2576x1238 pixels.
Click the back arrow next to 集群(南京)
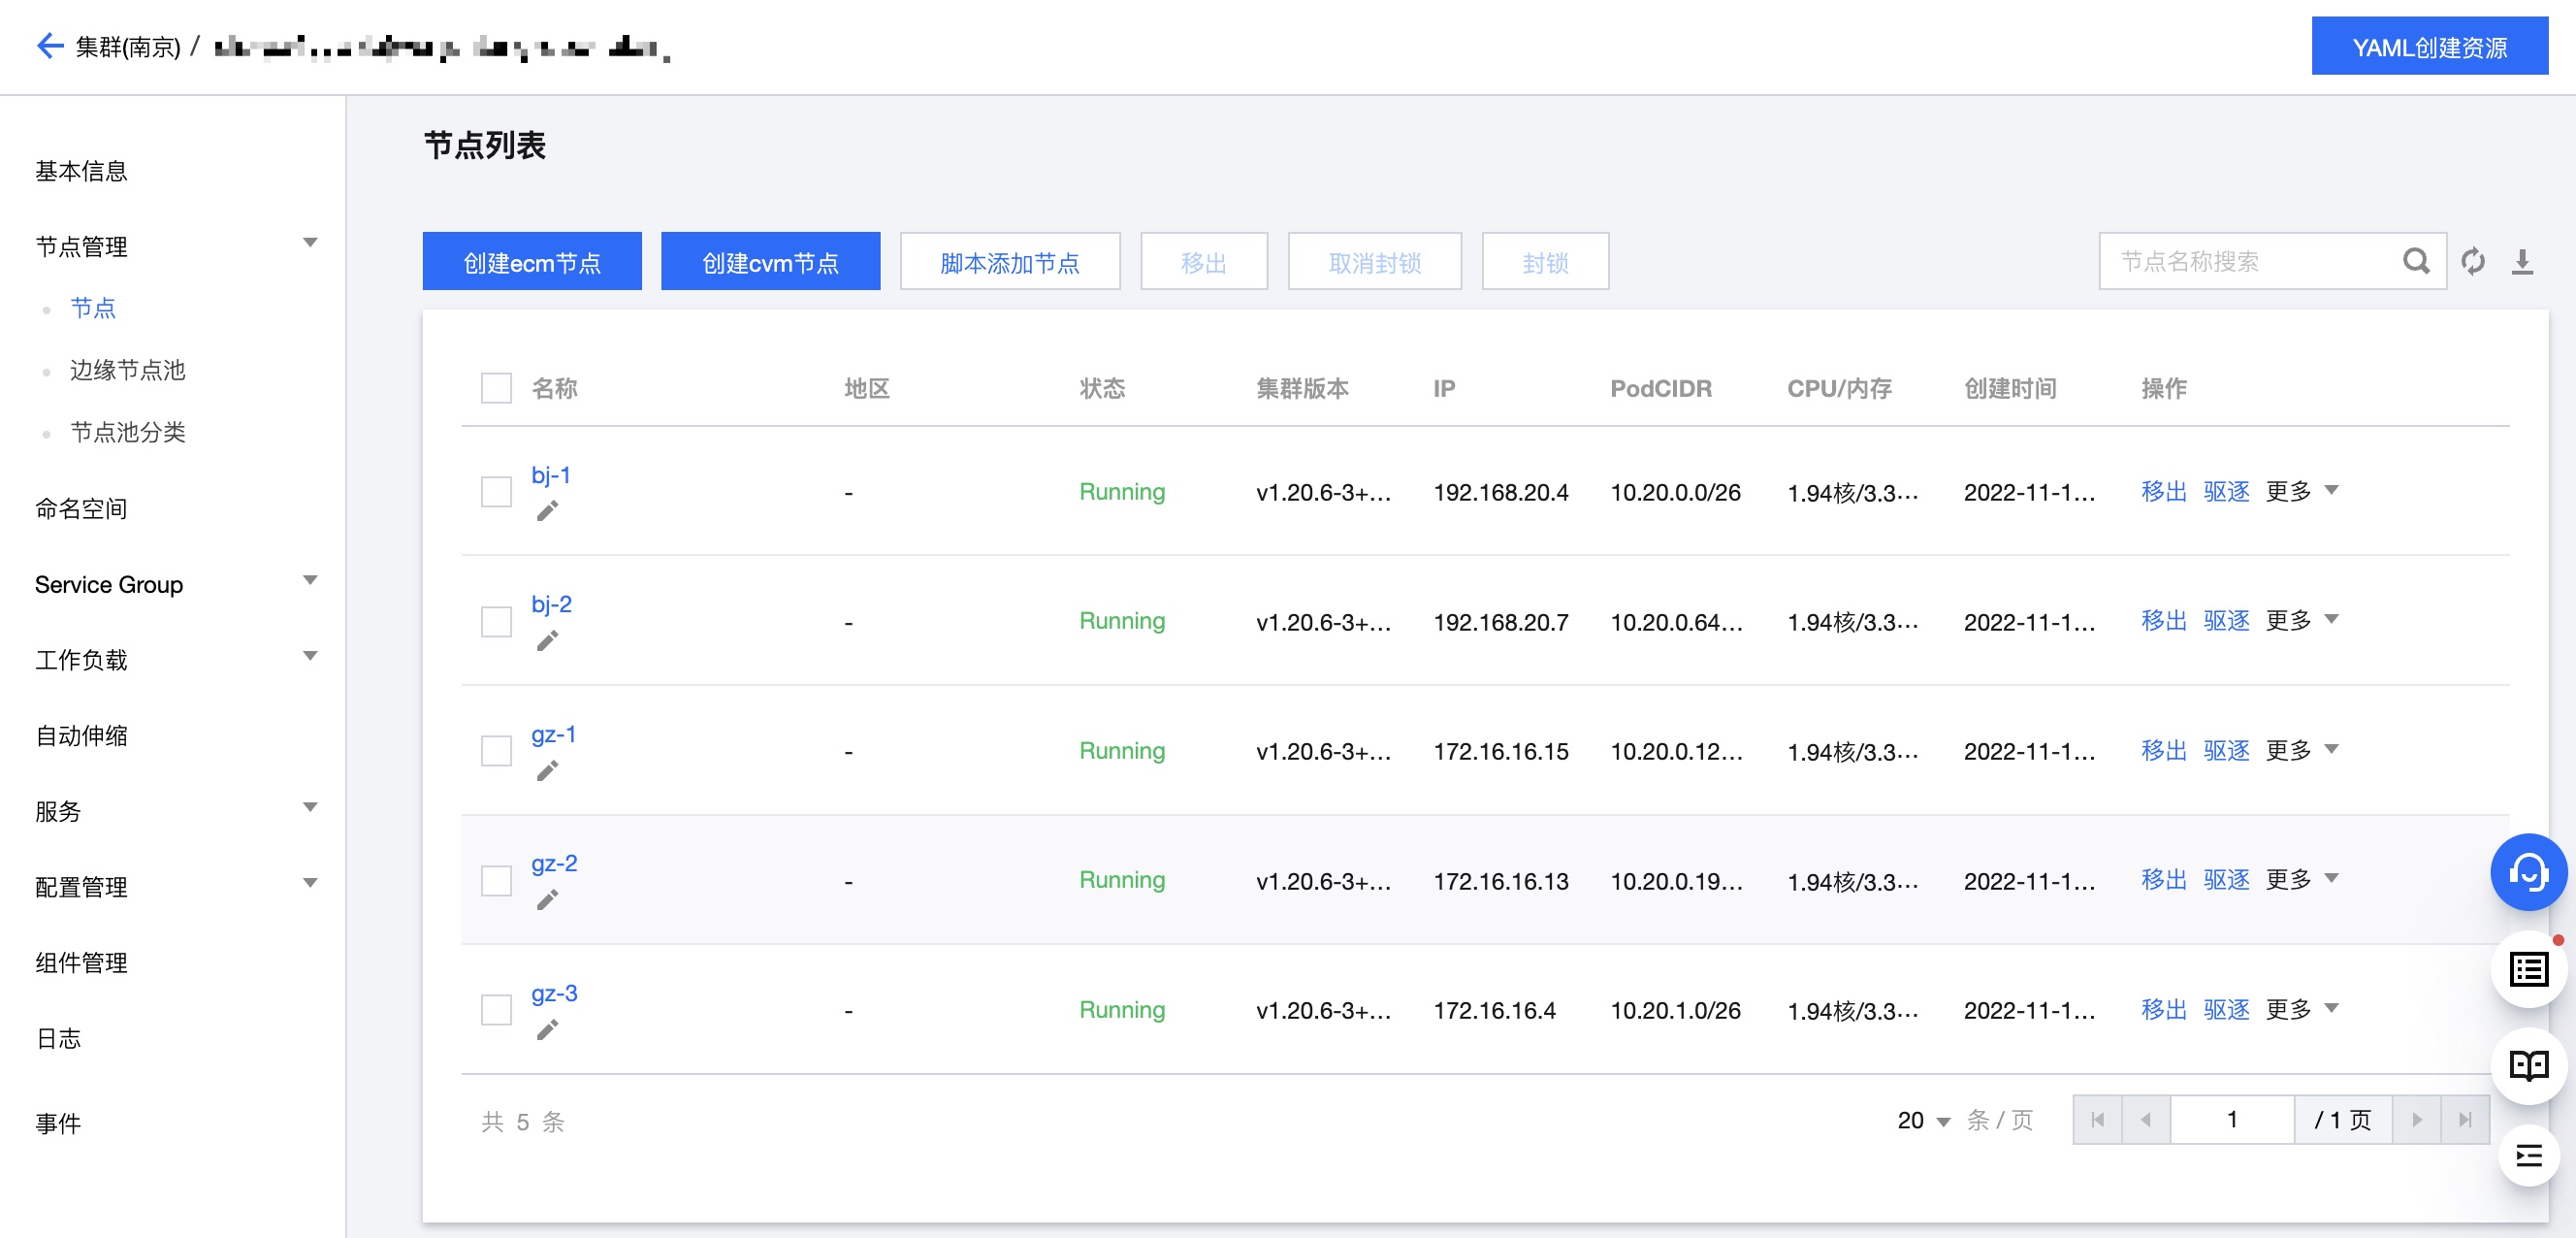point(49,46)
